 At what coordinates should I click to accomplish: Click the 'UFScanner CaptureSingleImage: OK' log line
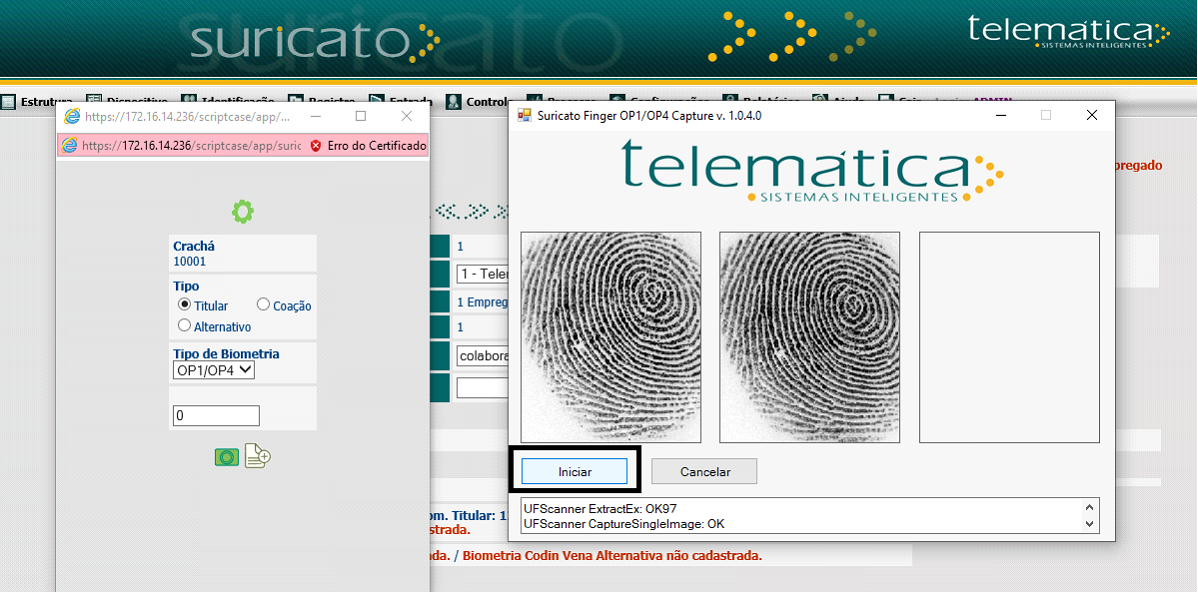tap(623, 524)
